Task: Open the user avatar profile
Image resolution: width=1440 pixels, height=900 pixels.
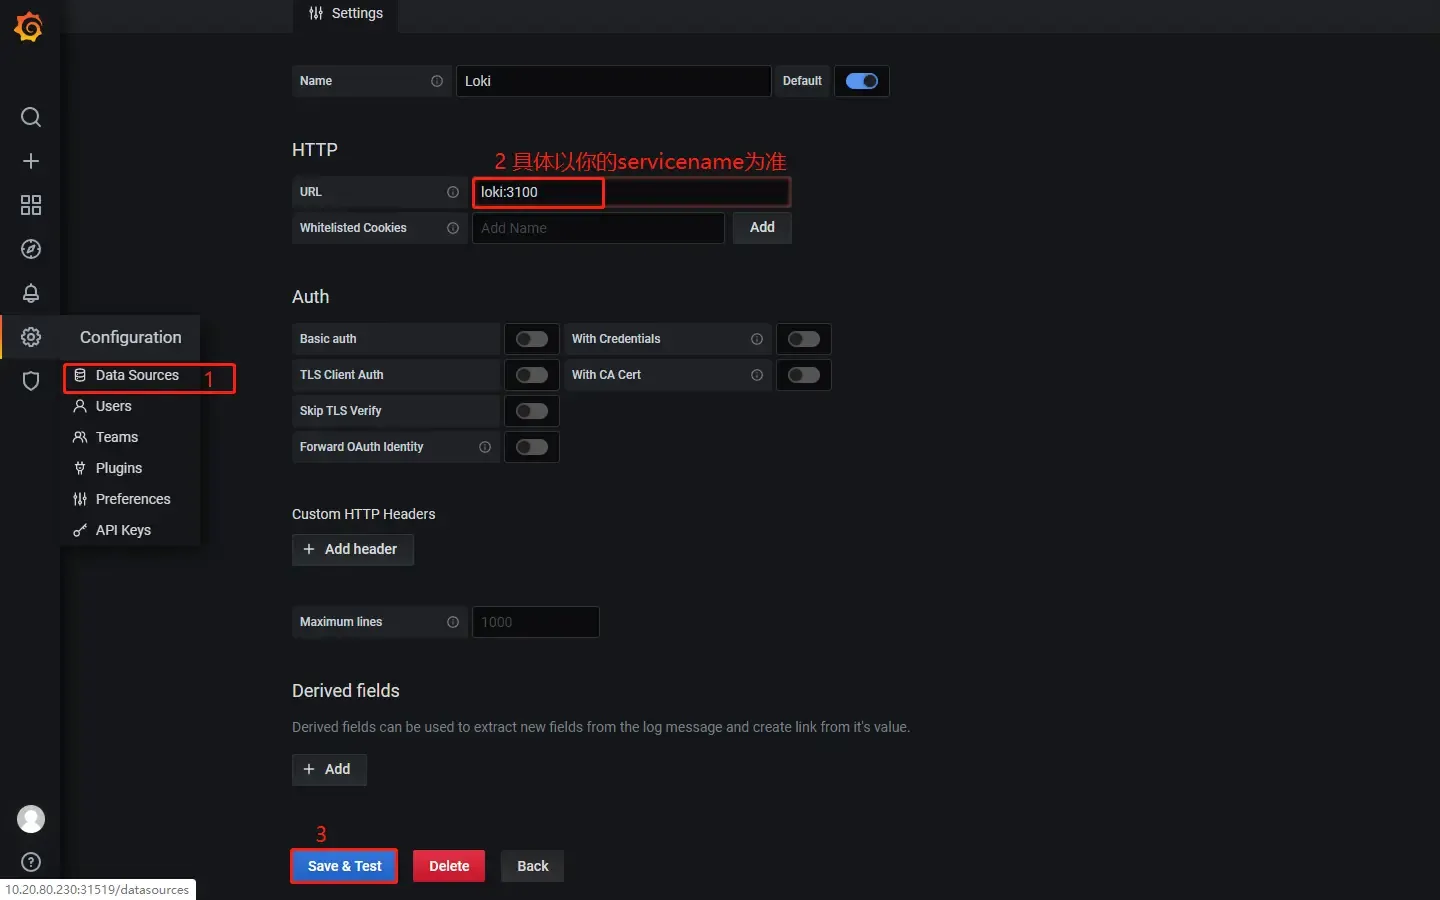Action: [x=31, y=819]
